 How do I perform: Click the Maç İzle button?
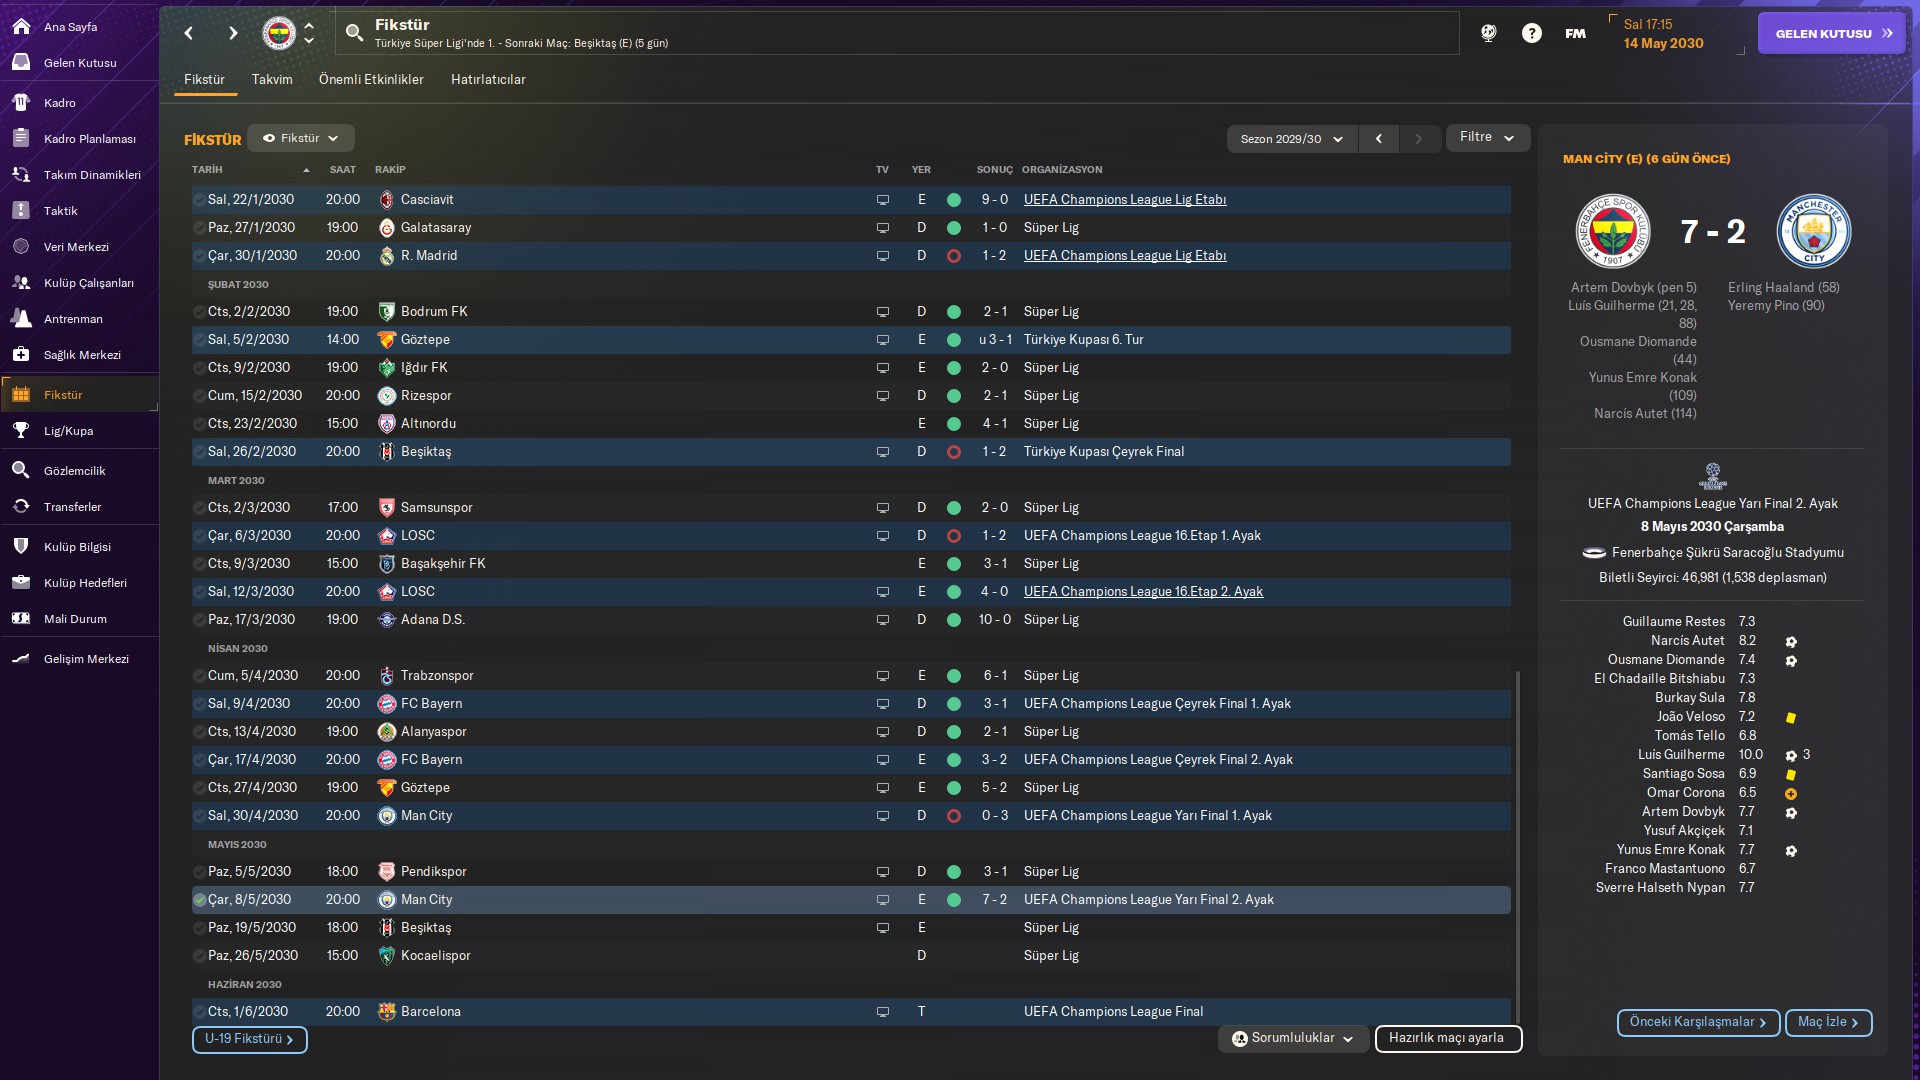1827,1023
